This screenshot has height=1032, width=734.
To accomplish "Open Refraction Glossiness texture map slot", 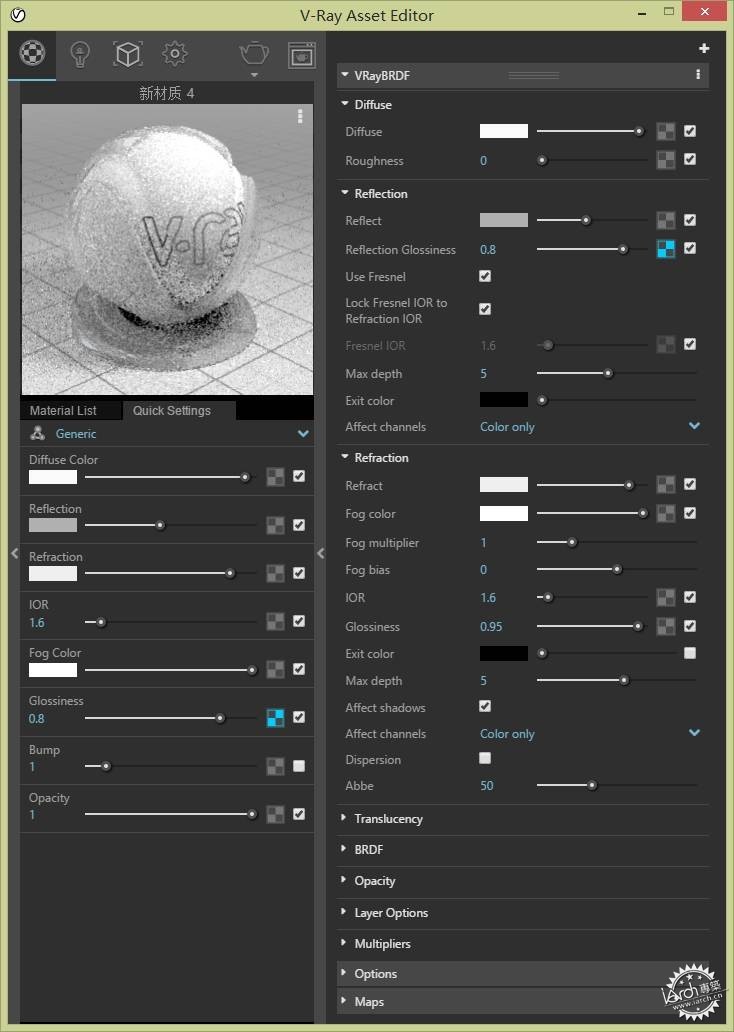I will tap(666, 627).
